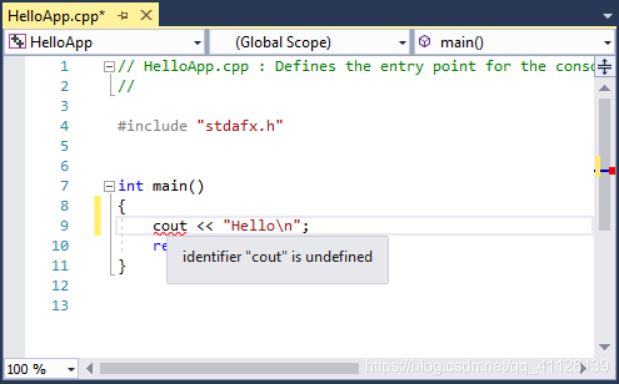Open the Global Scope dropdown
619x385 pixels.
click(402, 43)
